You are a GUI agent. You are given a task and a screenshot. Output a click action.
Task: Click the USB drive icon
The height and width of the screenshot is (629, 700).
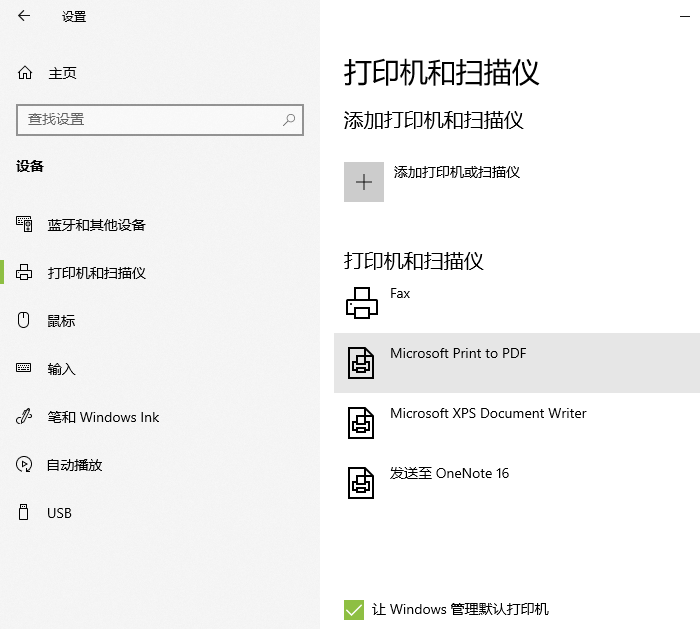[24, 512]
